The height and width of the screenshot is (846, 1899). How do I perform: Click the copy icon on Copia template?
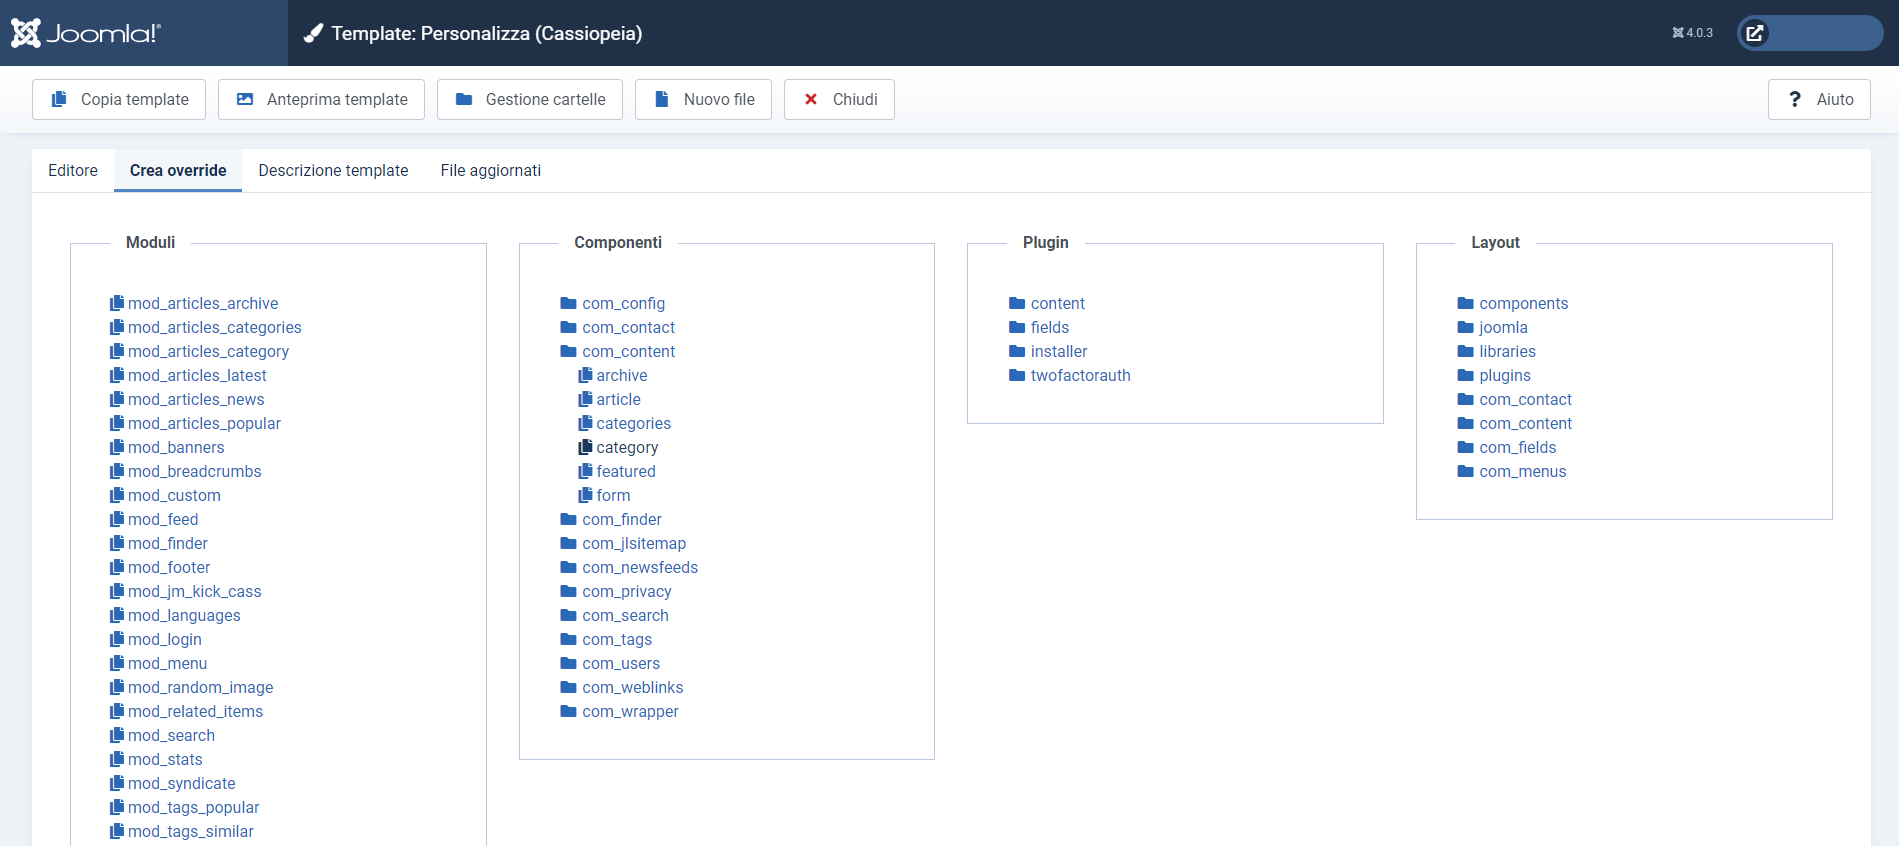59,99
